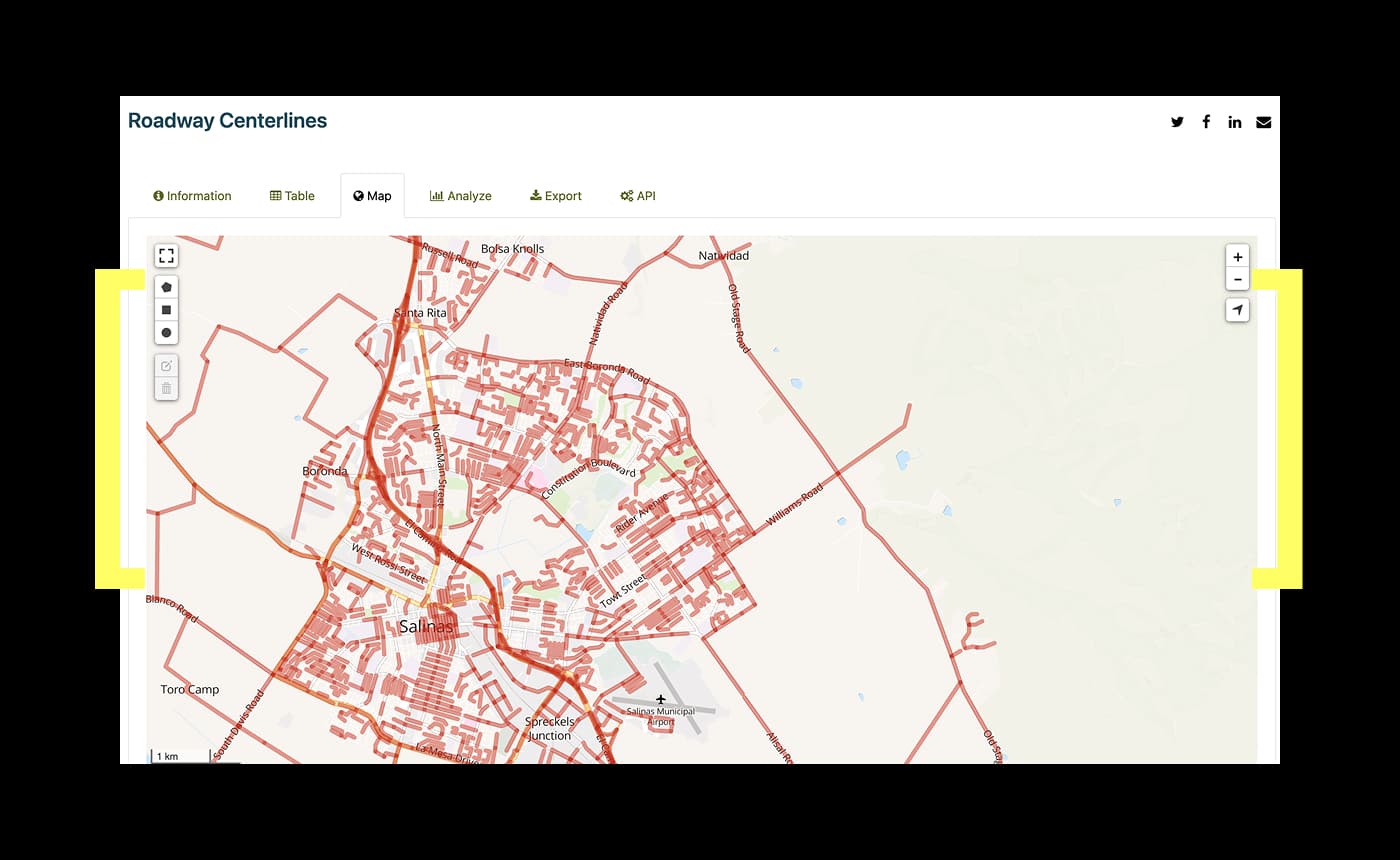Open the Export tab
1400x860 pixels.
point(556,196)
